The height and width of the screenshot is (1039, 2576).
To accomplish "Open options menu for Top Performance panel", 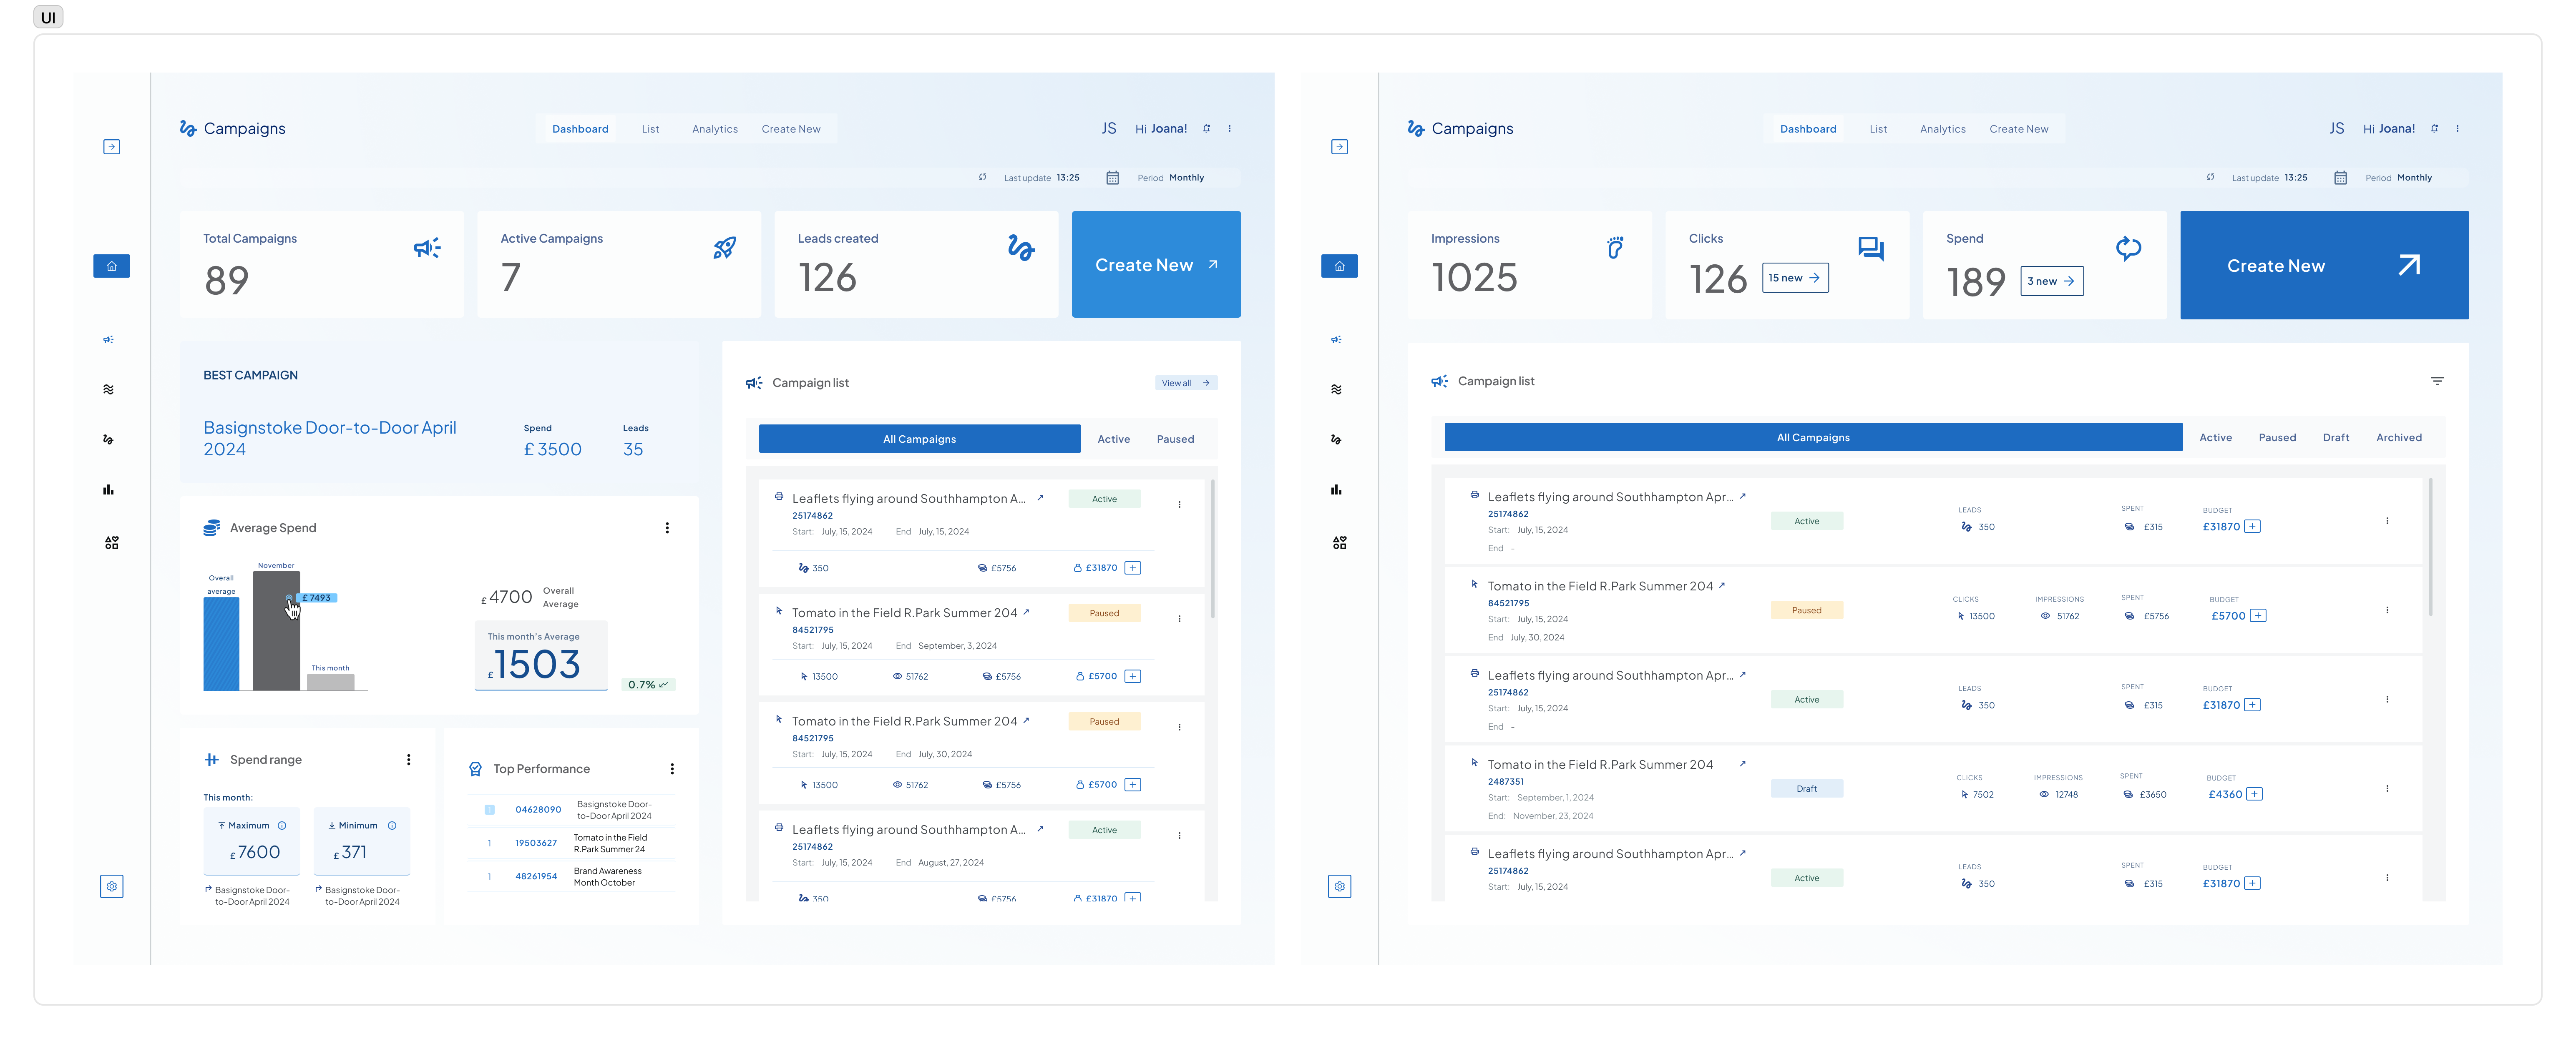I will click(672, 768).
